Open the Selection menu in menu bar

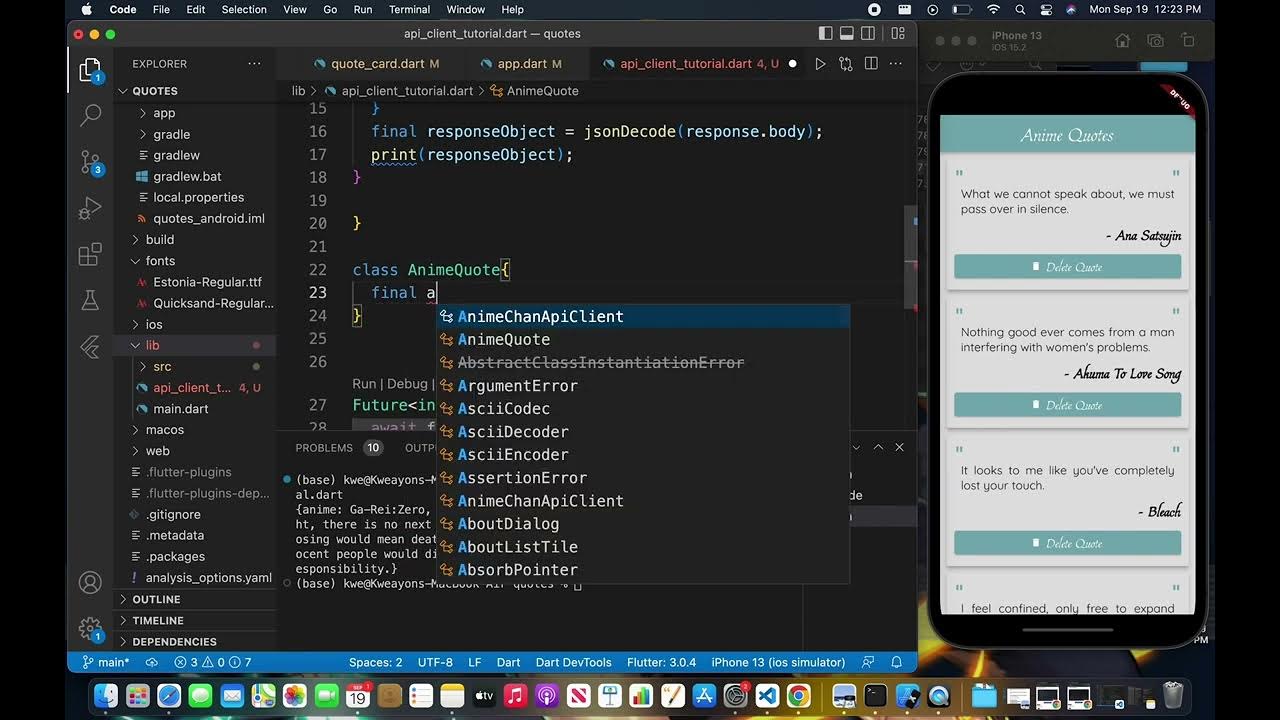[244, 9]
